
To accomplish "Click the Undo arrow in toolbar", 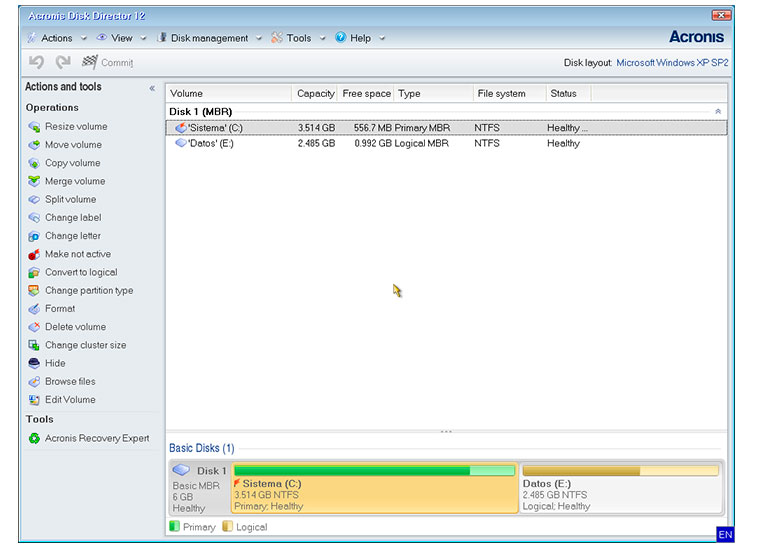I will pos(36,62).
